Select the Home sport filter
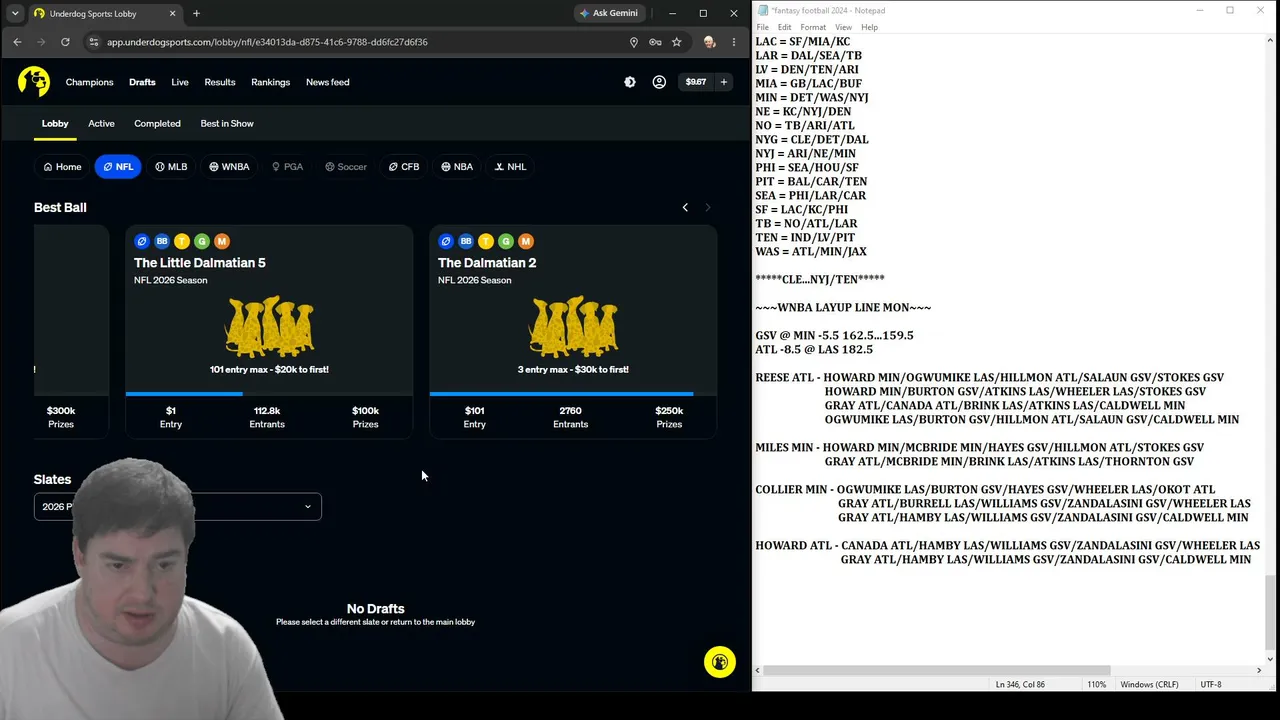This screenshot has width=1280, height=720. coord(62,167)
